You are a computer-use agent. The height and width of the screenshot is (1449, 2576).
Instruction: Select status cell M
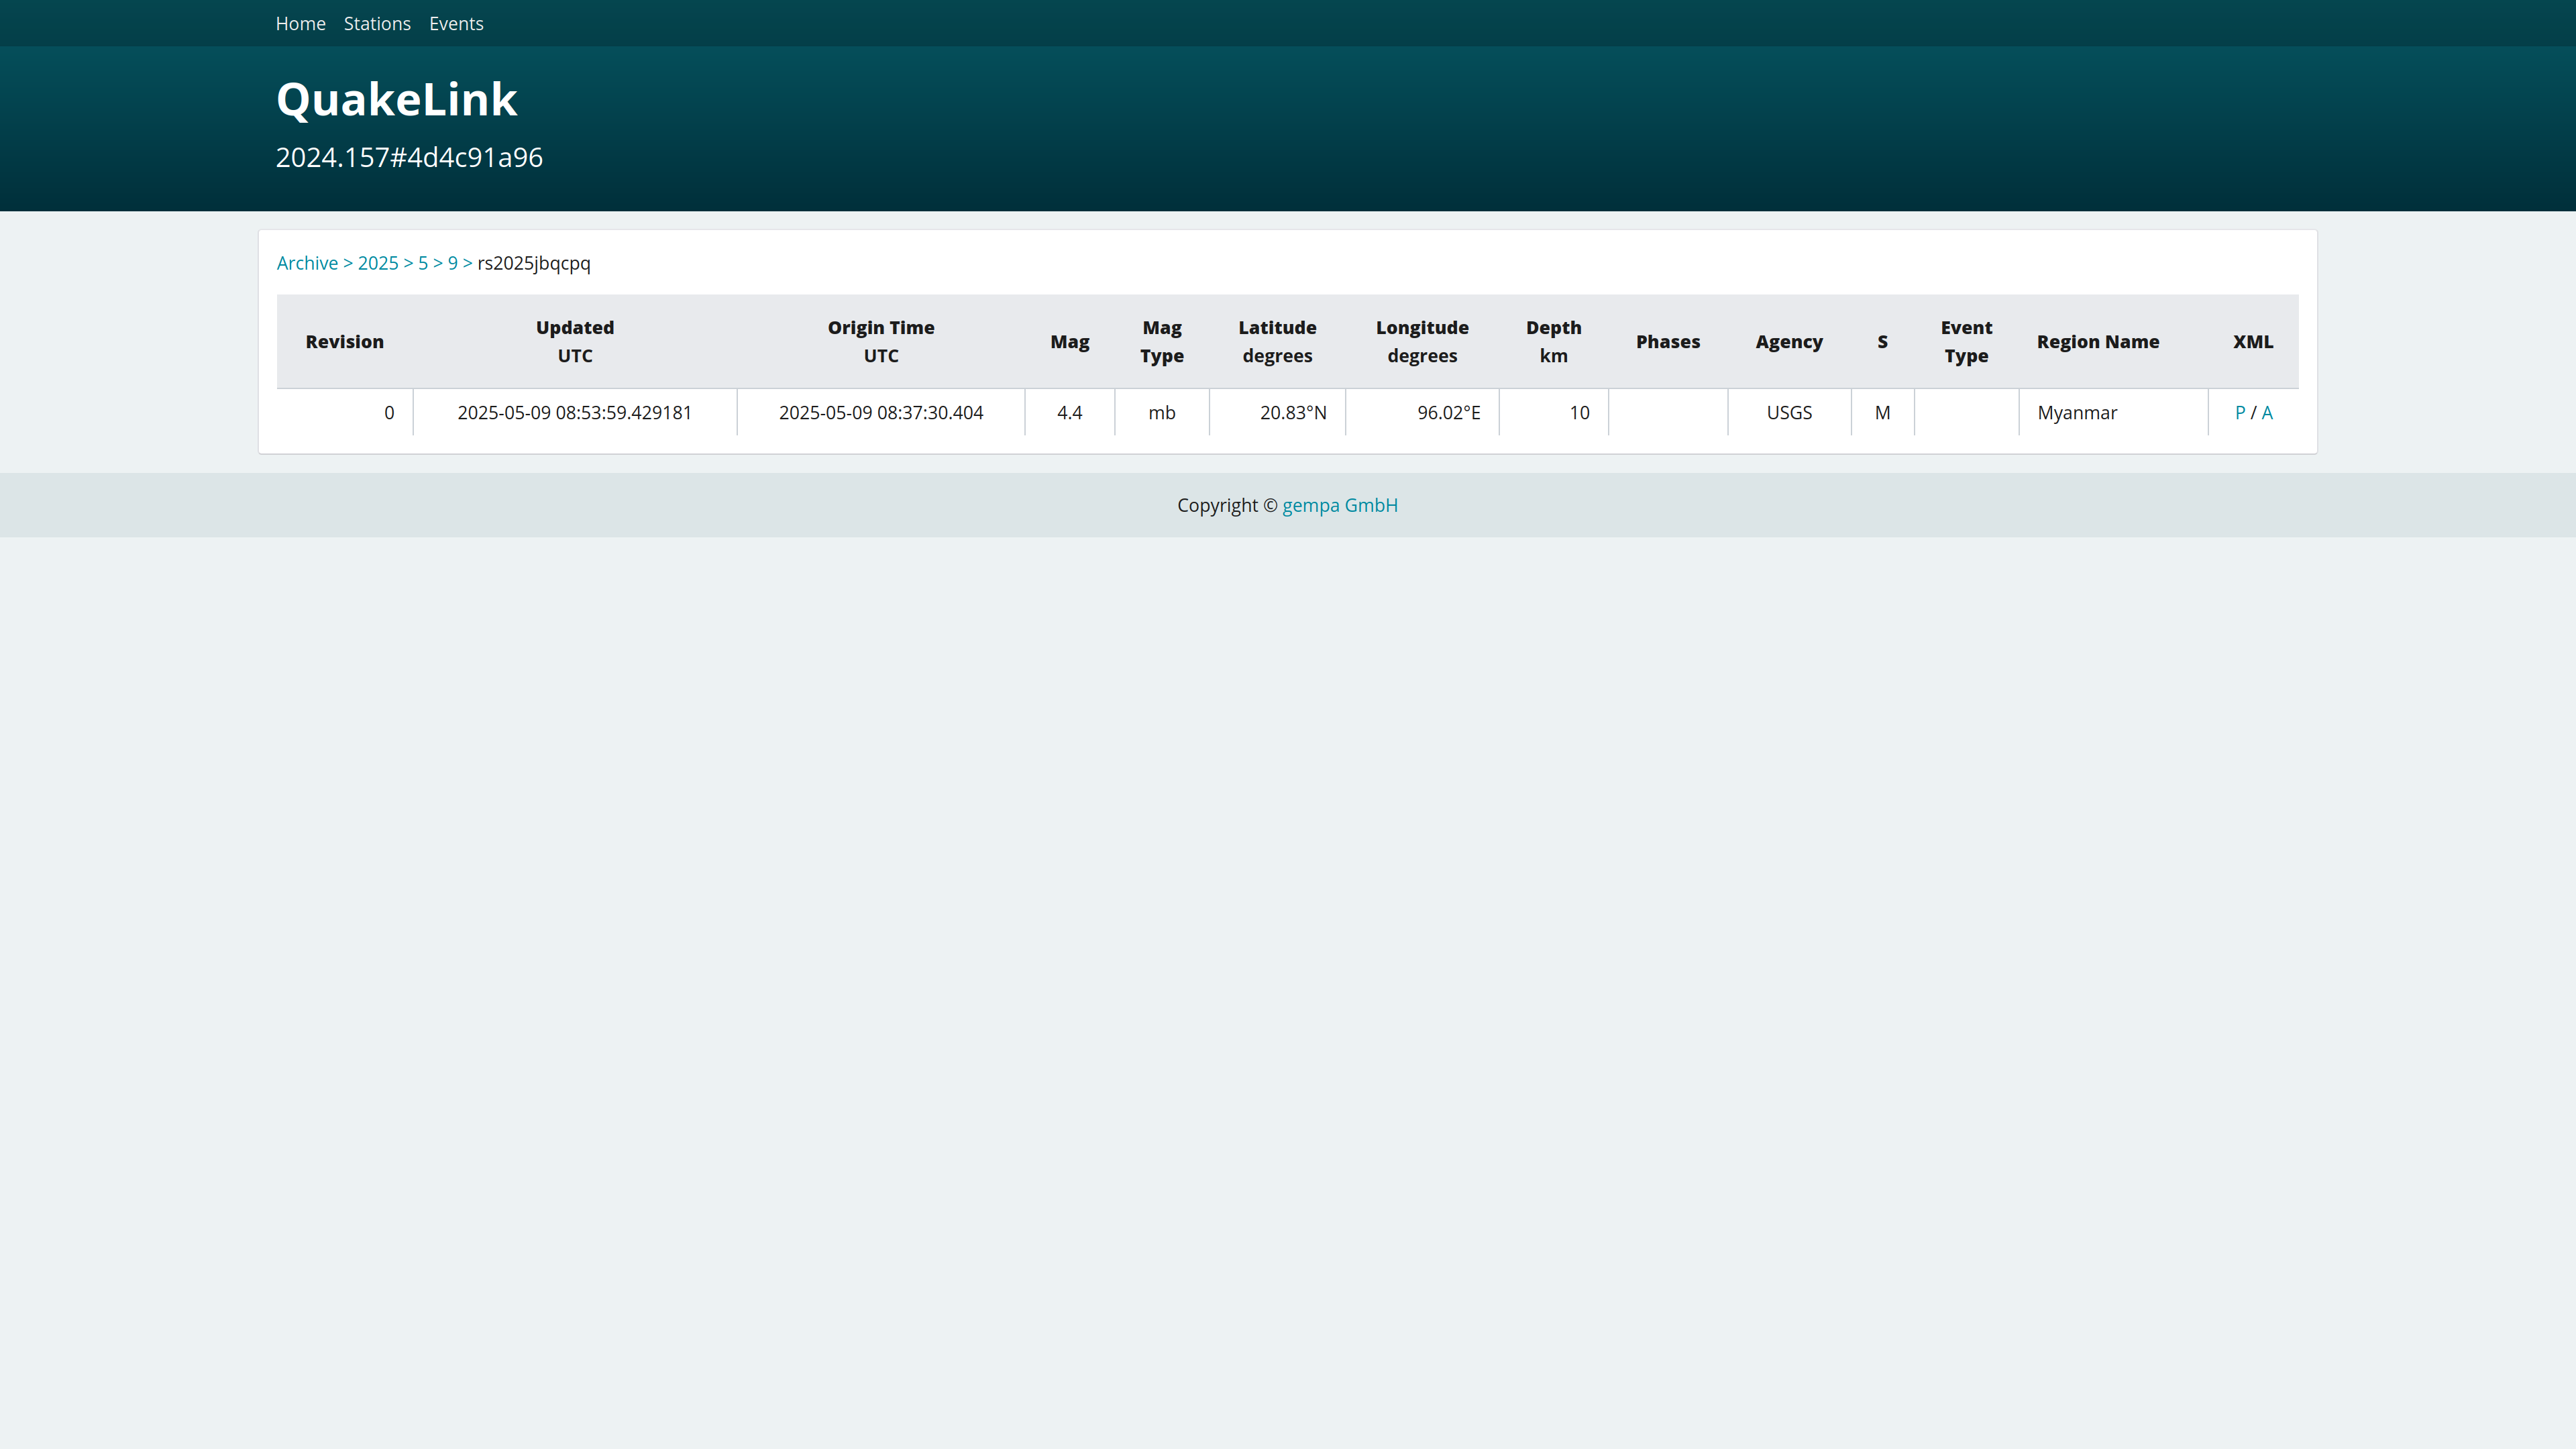point(1882,412)
